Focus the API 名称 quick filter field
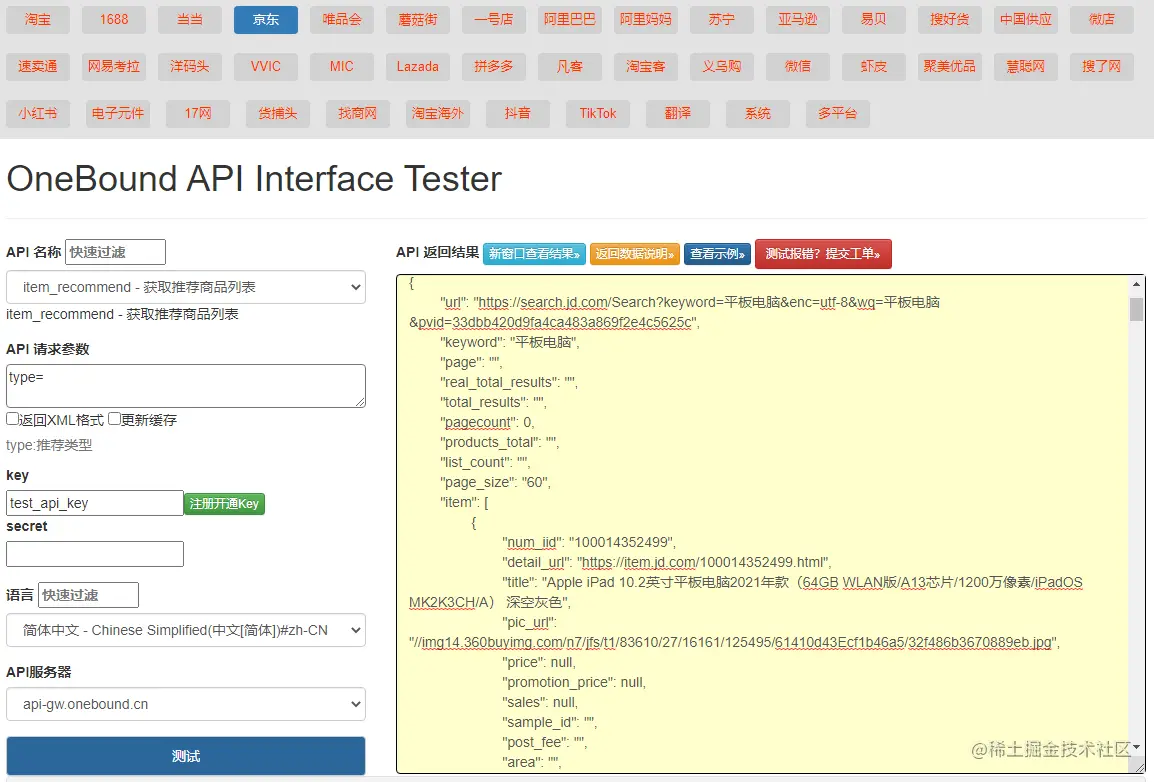The height and width of the screenshot is (782, 1154). click(x=116, y=252)
